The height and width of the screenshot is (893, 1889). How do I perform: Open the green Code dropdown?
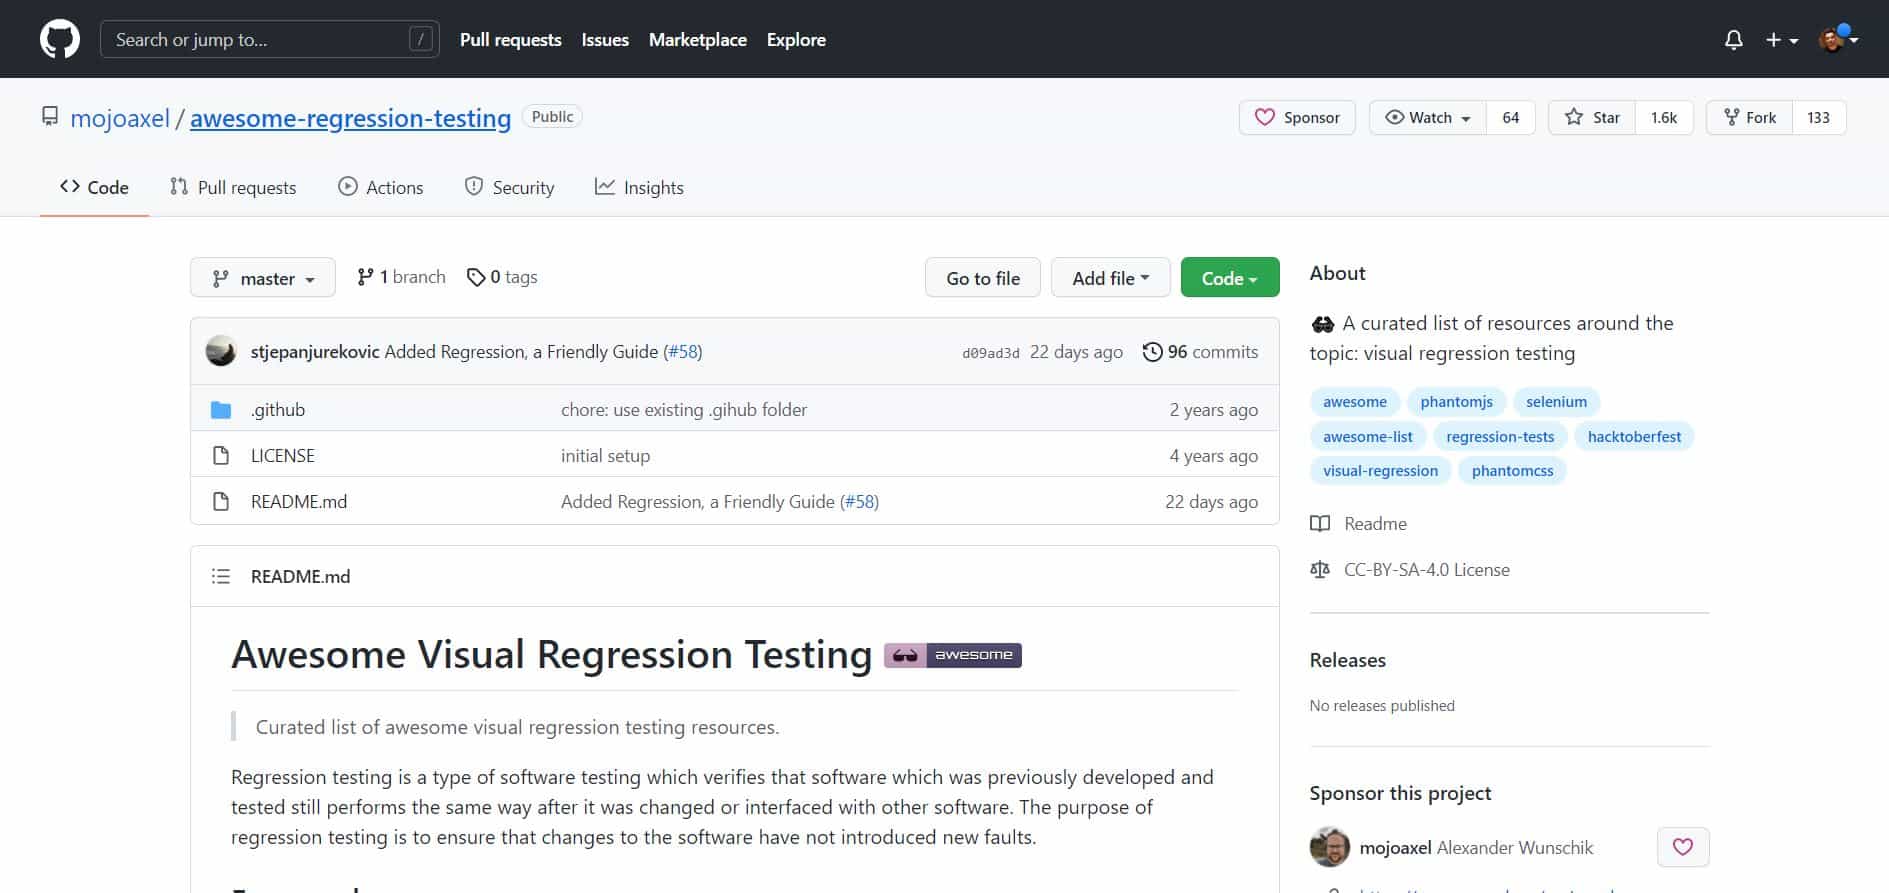click(x=1229, y=278)
